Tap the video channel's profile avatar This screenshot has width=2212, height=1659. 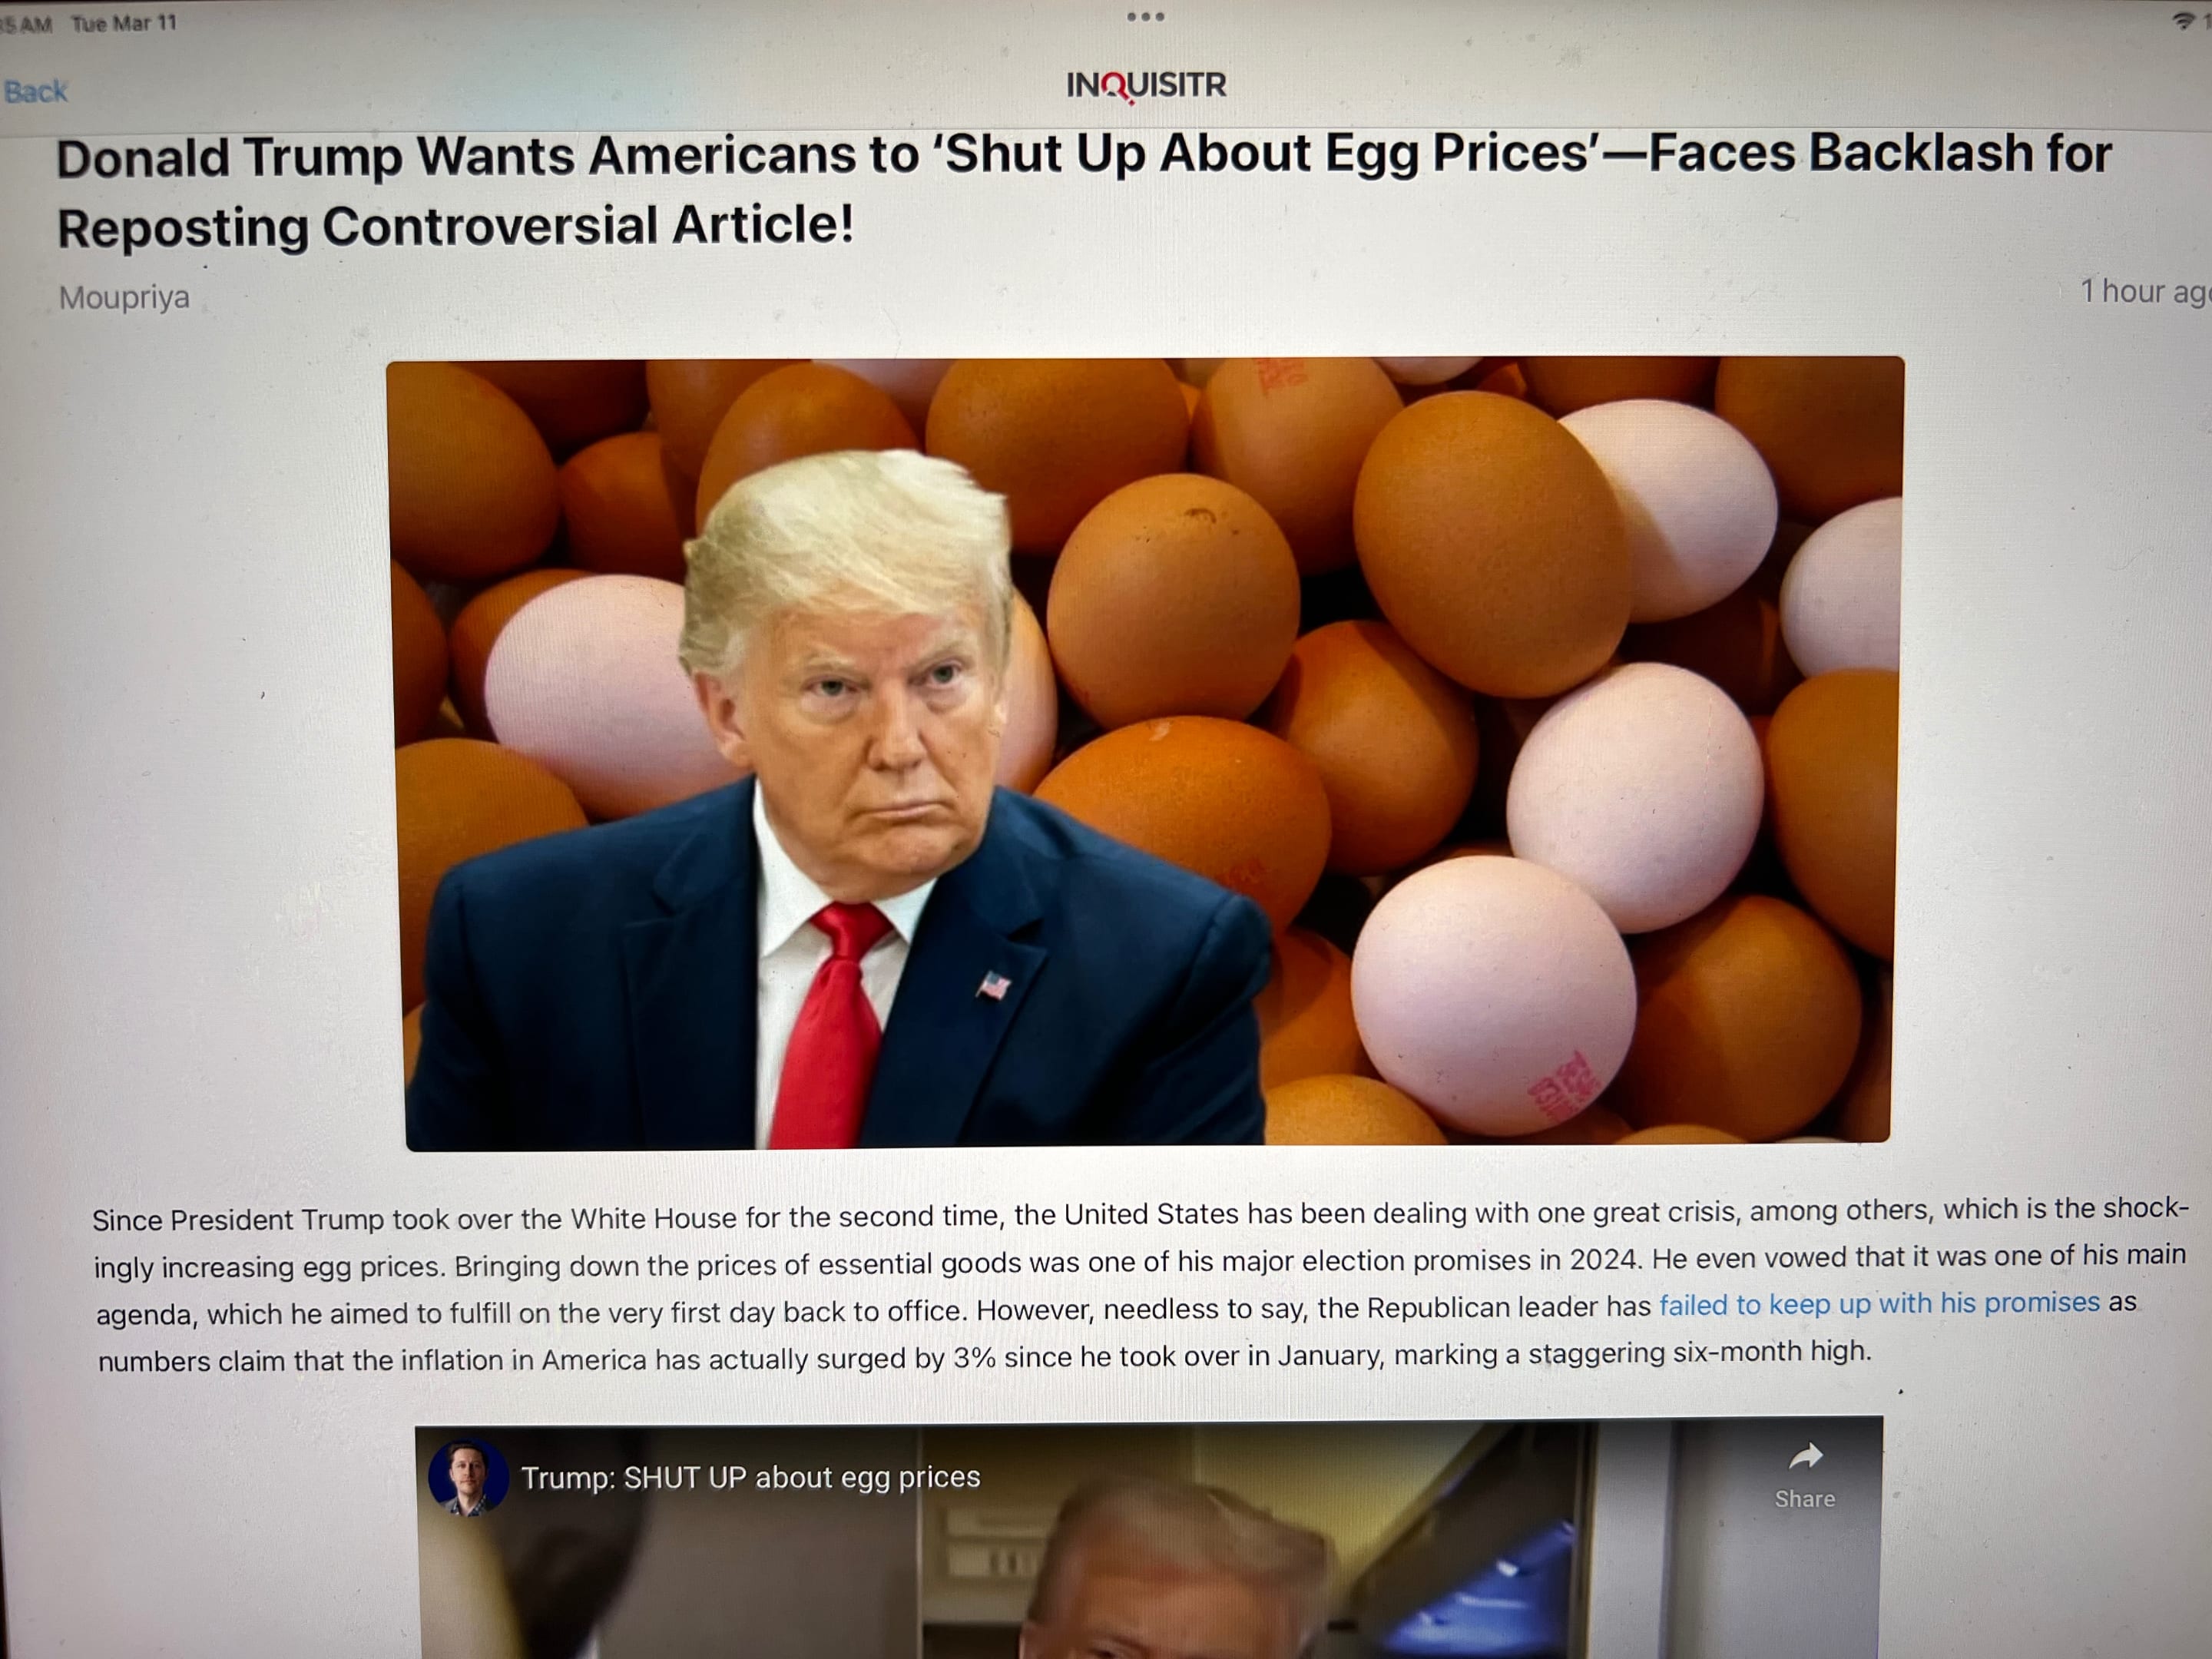coord(467,1477)
